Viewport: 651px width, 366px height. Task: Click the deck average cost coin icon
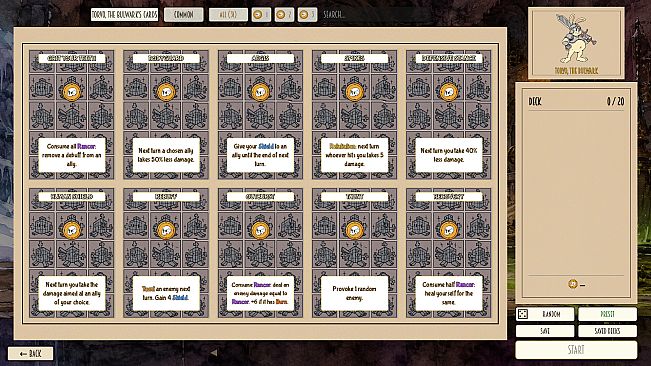click(x=573, y=284)
